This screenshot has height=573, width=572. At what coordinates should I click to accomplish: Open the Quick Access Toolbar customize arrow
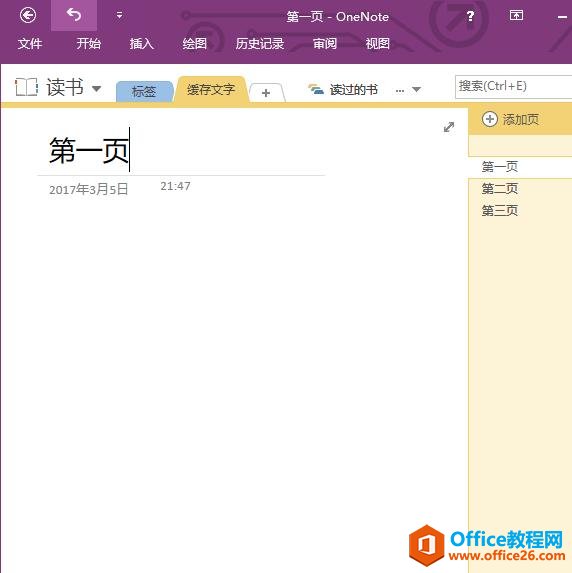[x=119, y=15]
